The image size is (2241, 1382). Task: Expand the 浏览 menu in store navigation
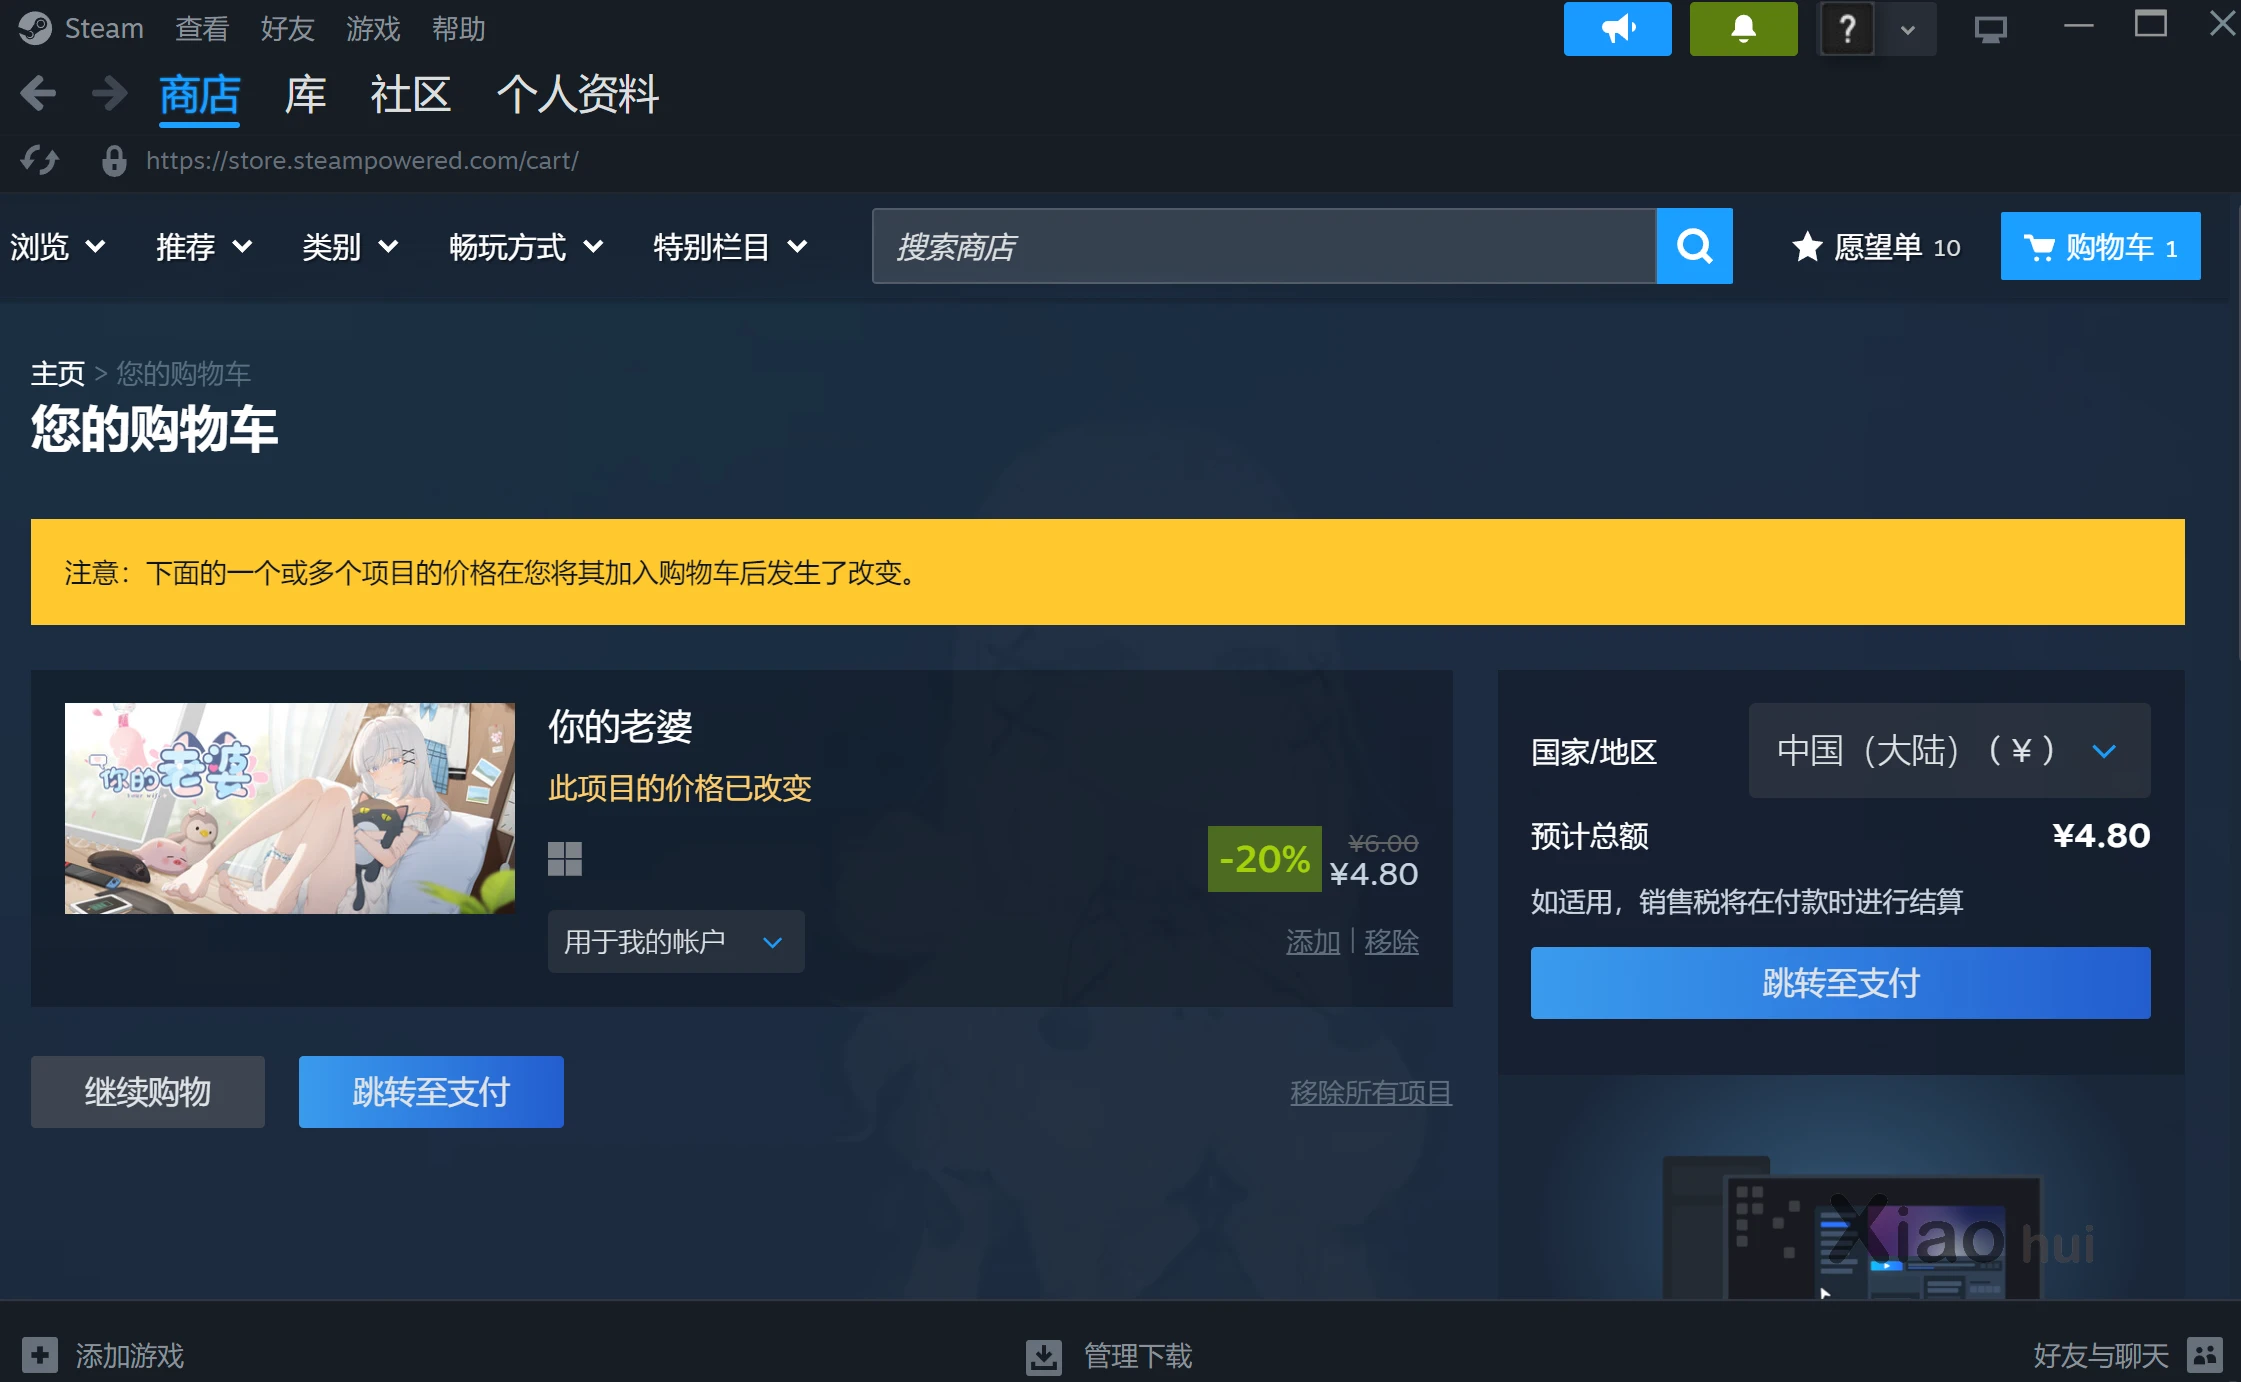pyautogui.click(x=57, y=246)
